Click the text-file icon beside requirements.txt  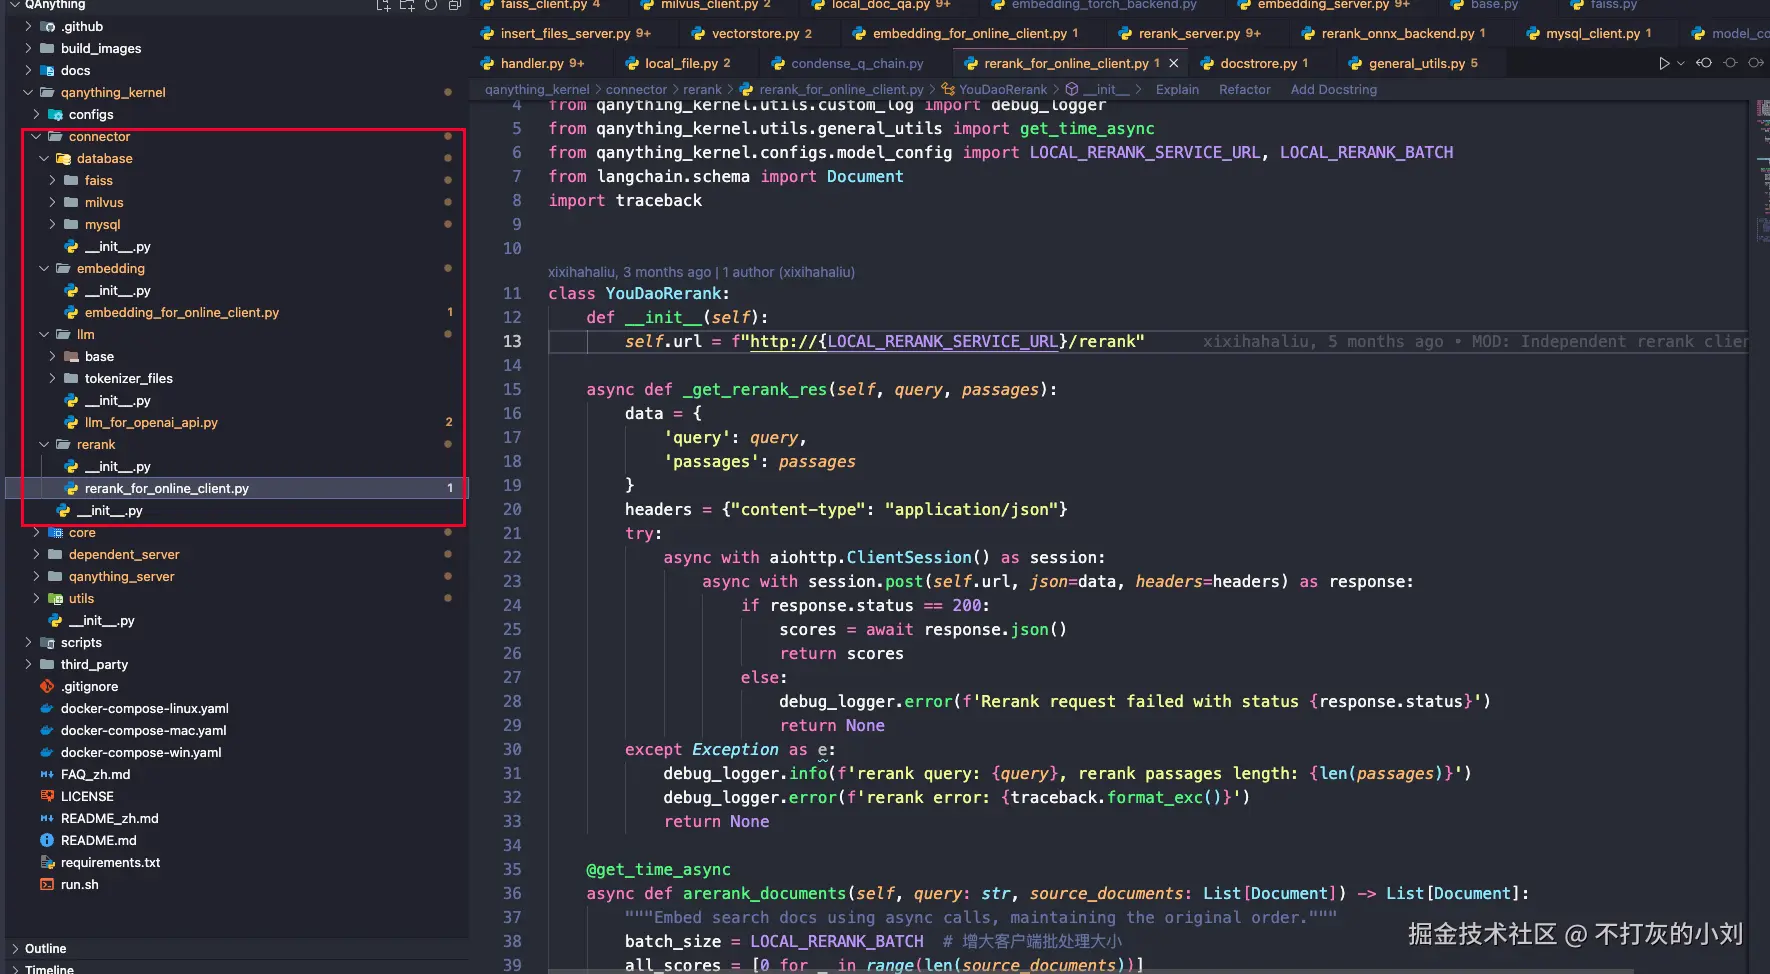click(47, 863)
